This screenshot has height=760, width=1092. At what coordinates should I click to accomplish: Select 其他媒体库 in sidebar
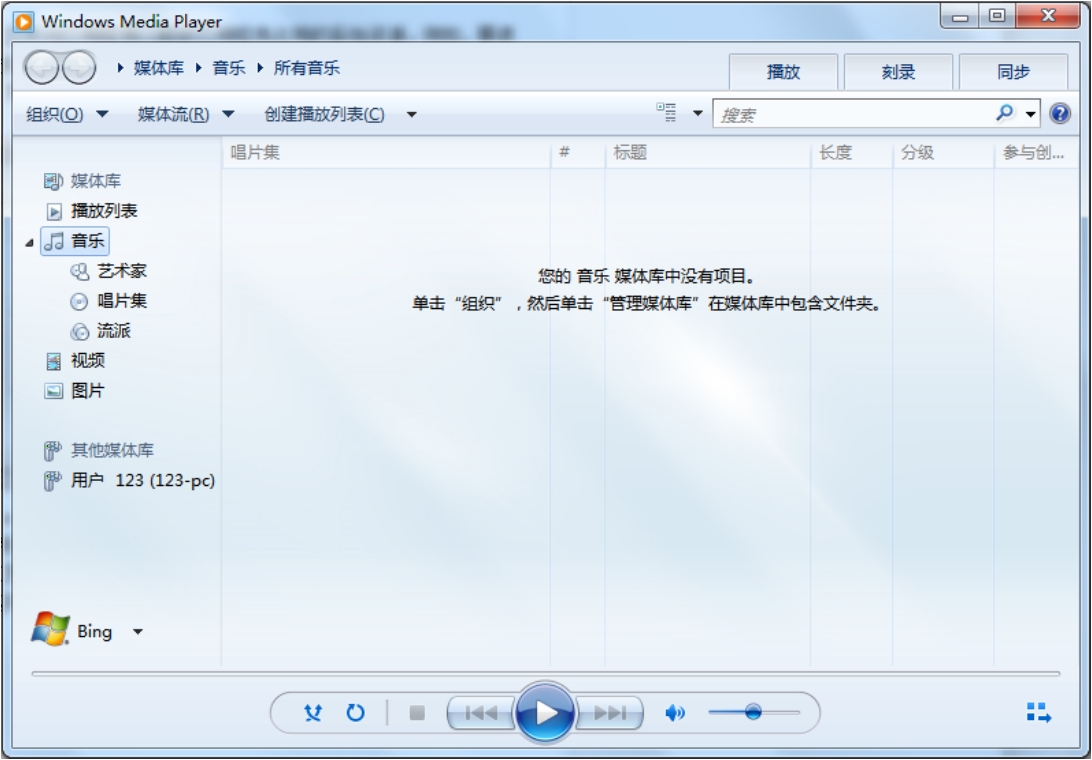98,451
